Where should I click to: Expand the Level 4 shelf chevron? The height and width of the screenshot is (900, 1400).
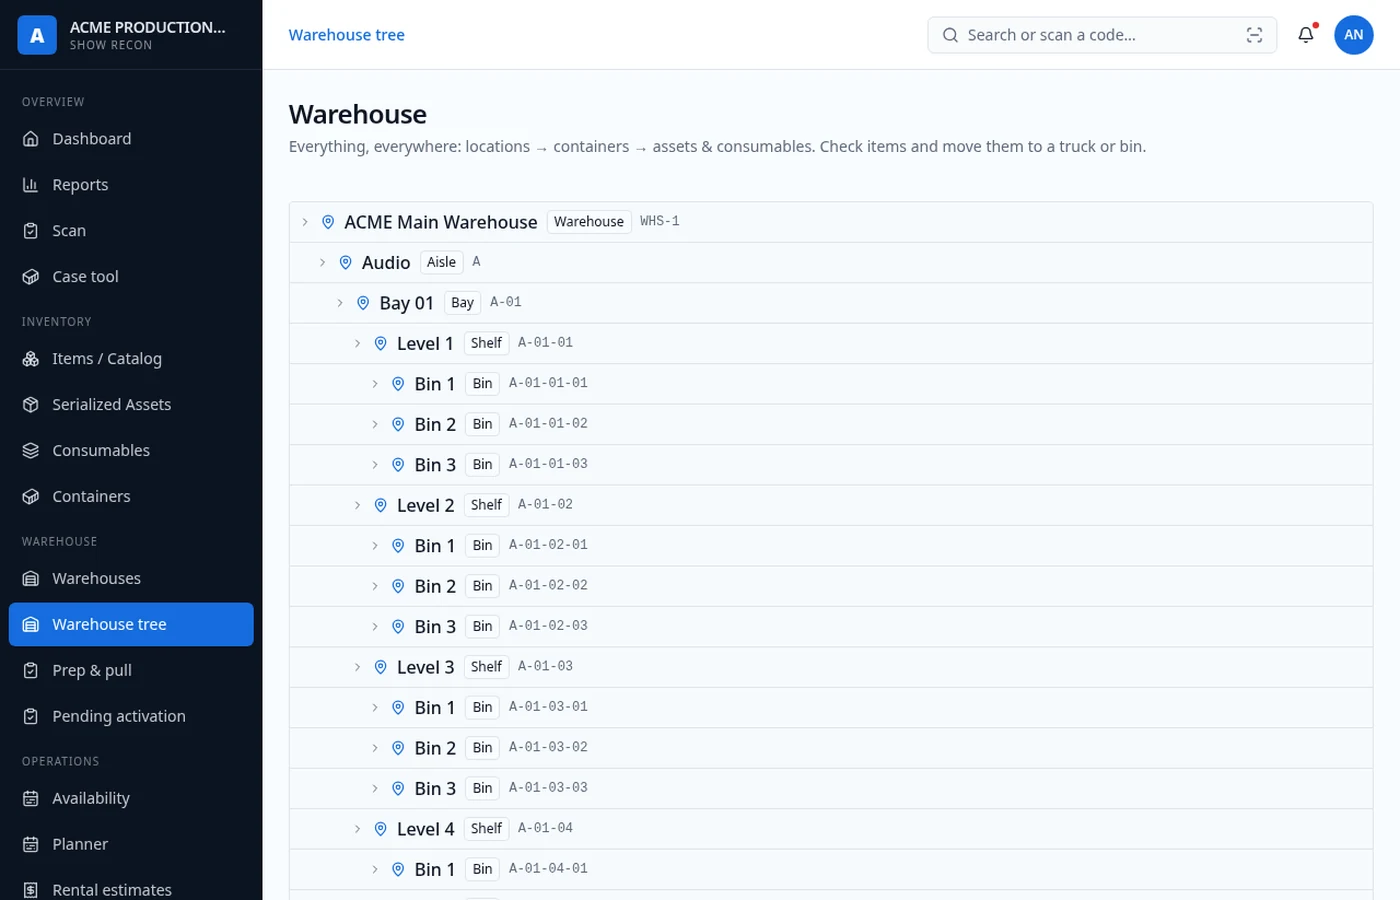pos(357,829)
